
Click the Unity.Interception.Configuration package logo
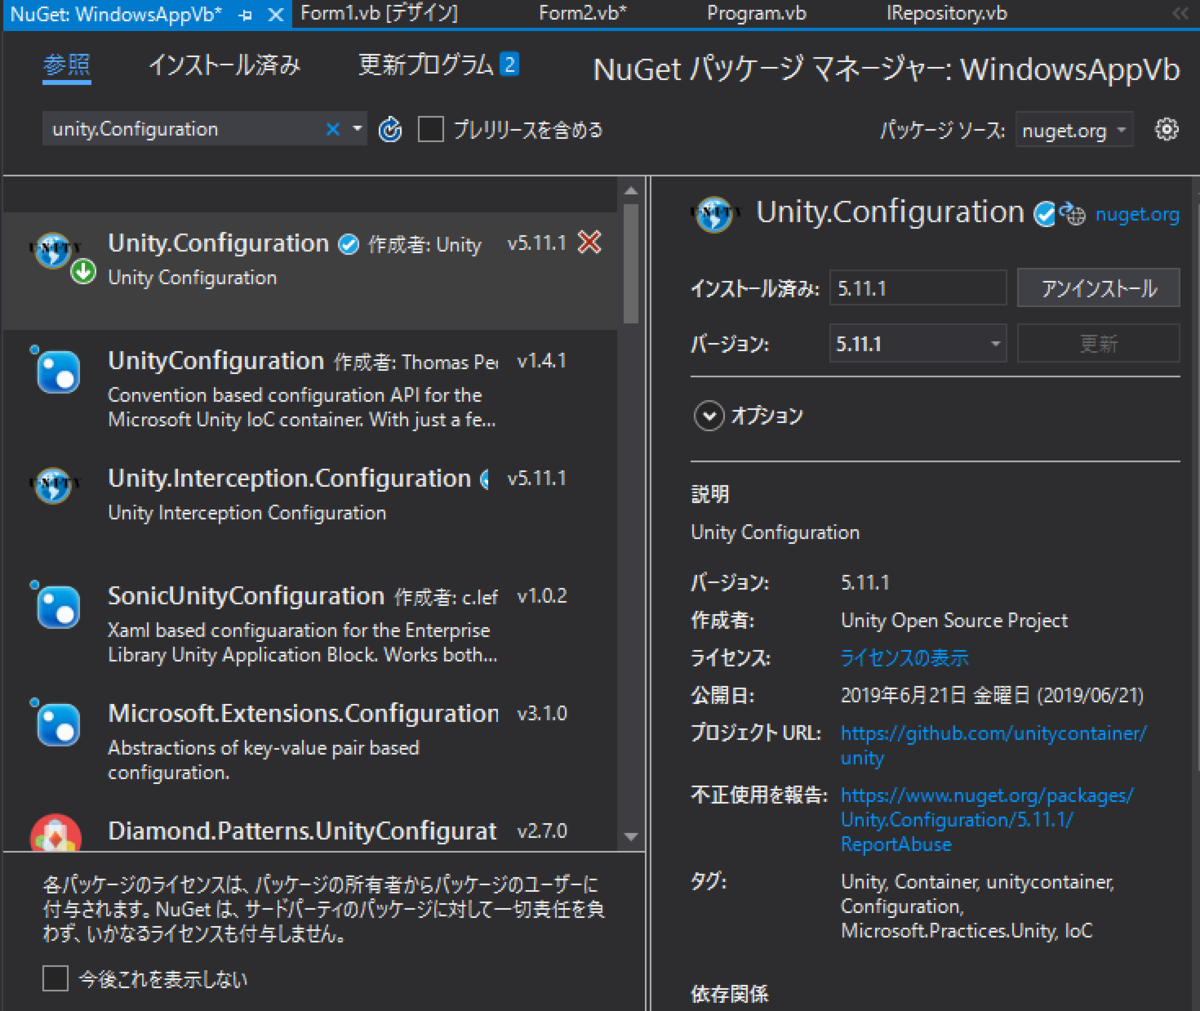52,485
